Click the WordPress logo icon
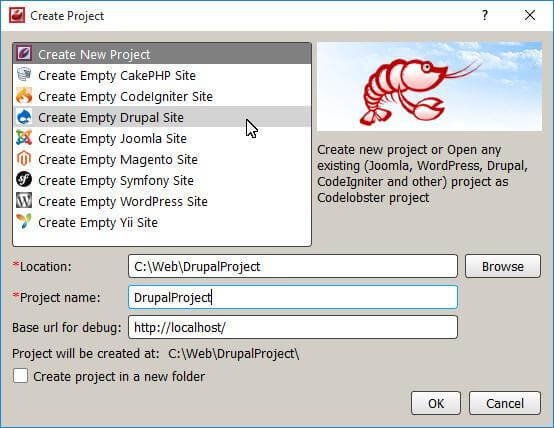The width and height of the screenshot is (554, 428). [24, 201]
